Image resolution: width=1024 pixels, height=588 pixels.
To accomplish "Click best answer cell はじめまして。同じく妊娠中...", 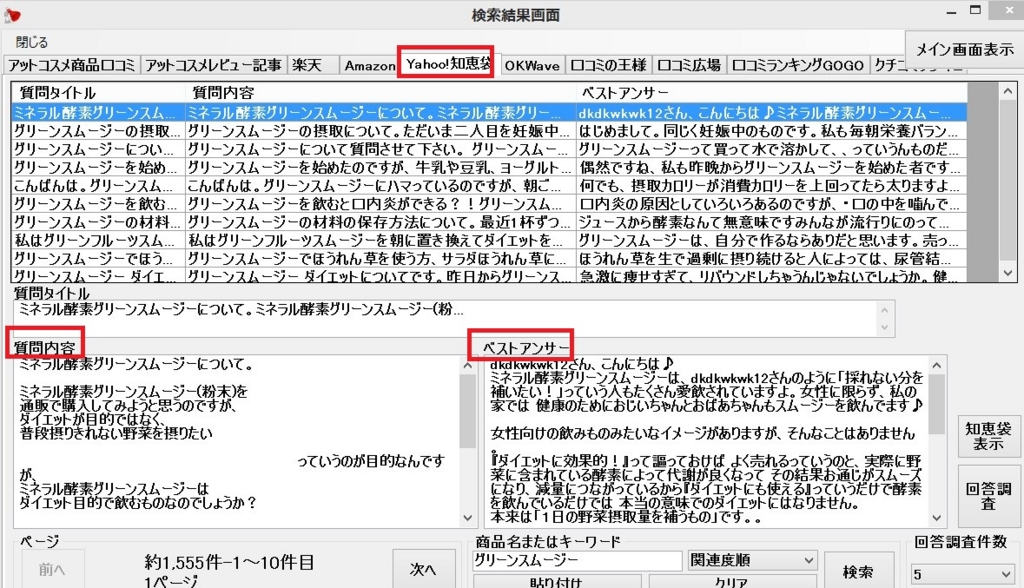I will 771,131.
